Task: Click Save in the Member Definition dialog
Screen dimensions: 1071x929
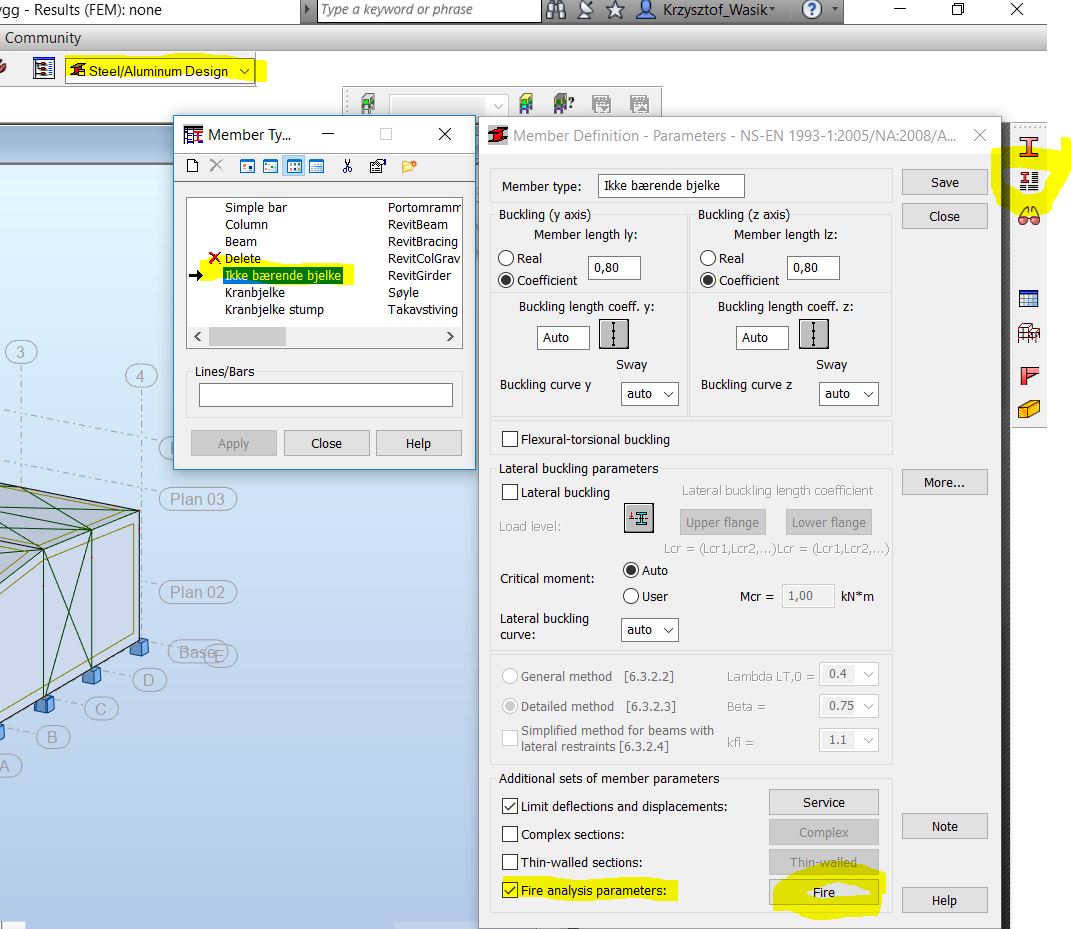Action: point(943,181)
